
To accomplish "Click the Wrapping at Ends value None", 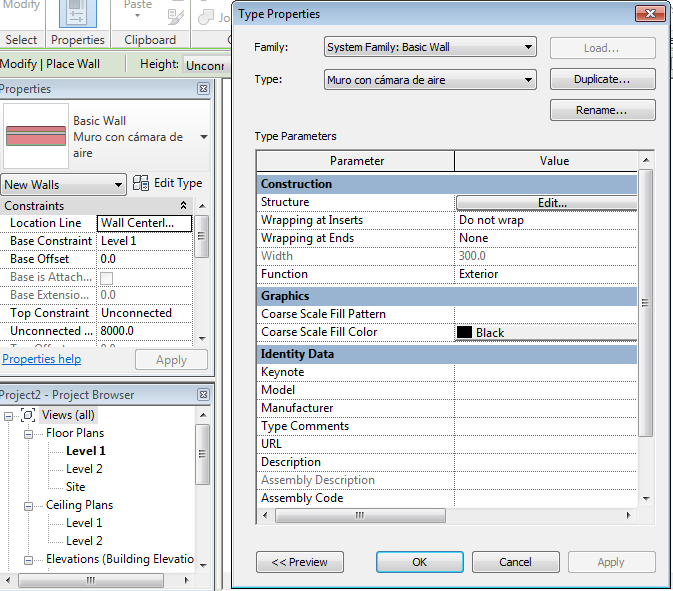I will [x=546, y=238].
